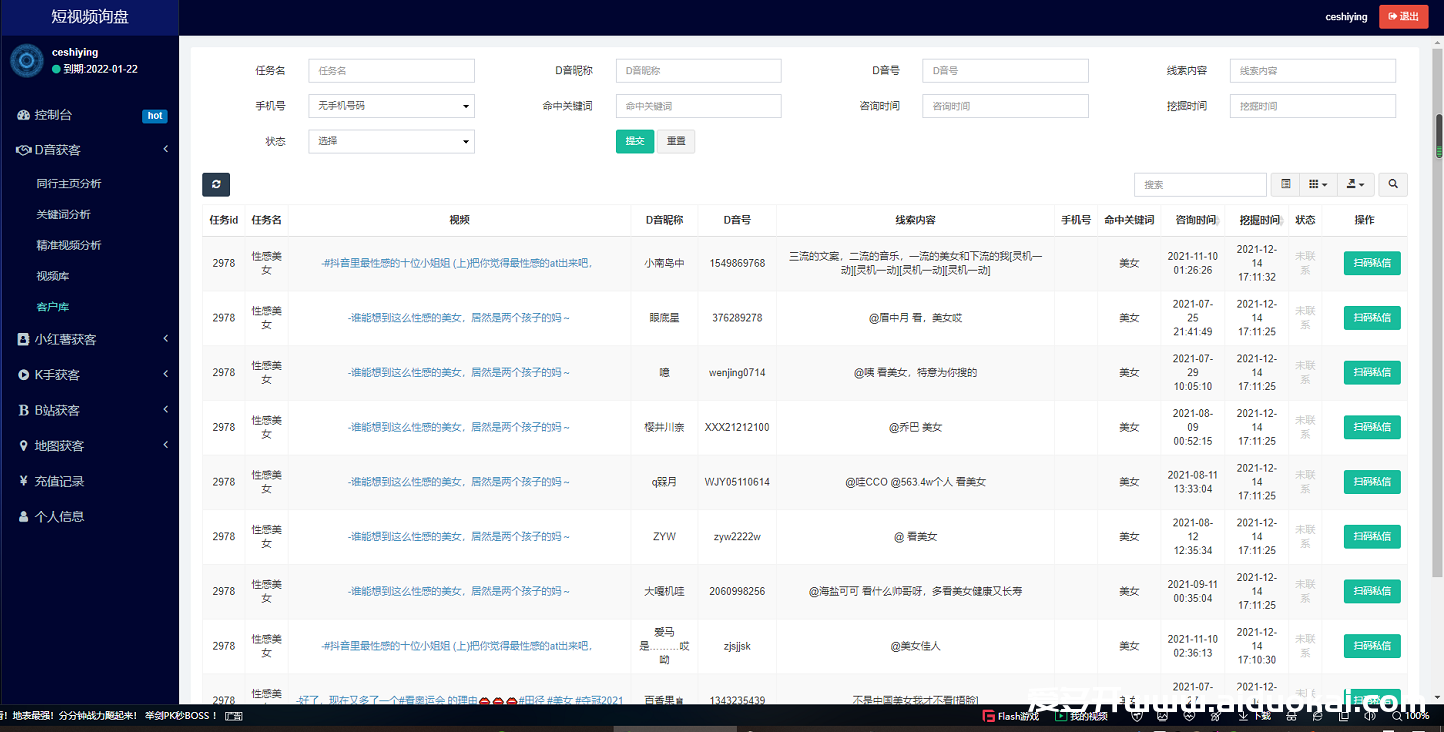Sort by 咨询时间 column header

(1195, 220)
